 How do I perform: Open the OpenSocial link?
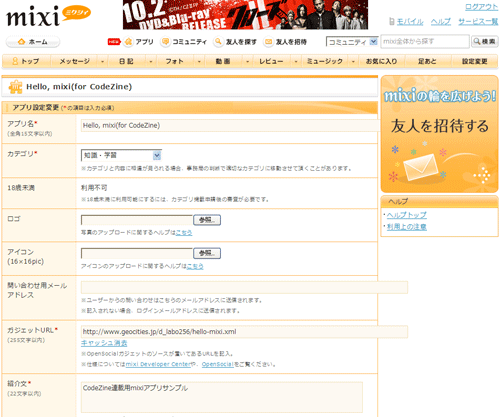(218, 364)
